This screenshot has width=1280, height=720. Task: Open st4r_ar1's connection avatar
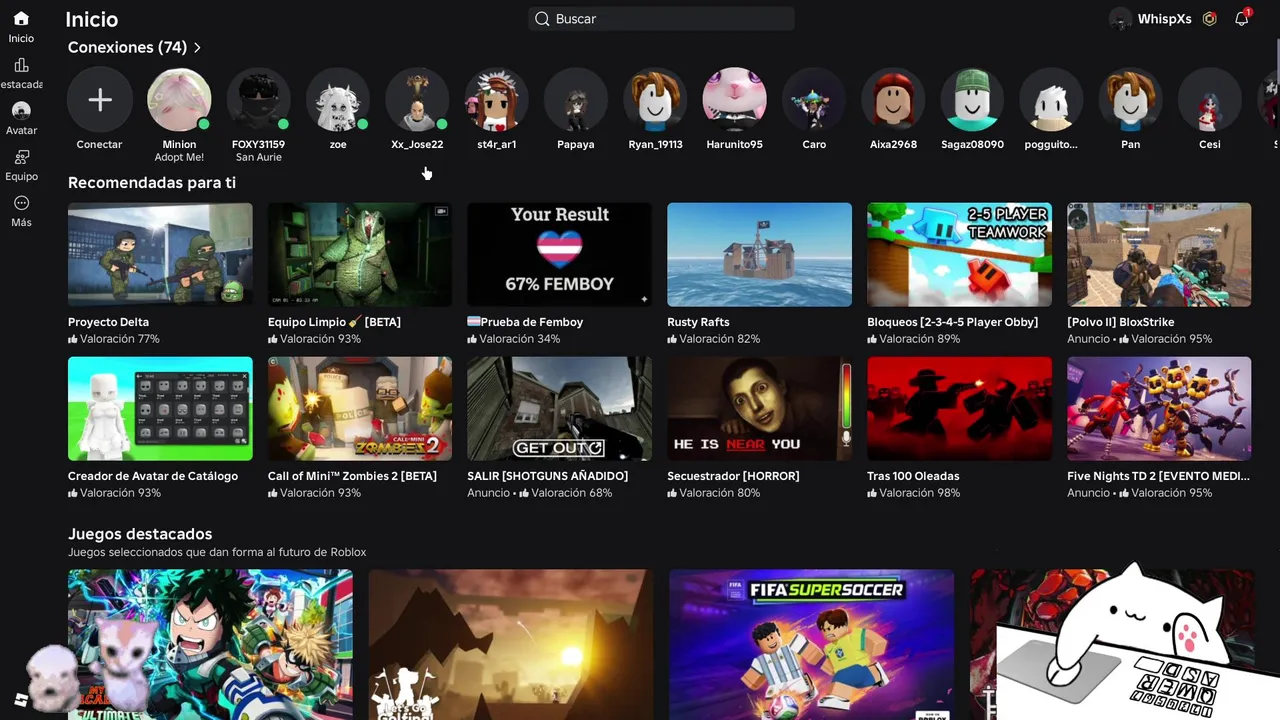pyautogui.click(x=497, y=100)
